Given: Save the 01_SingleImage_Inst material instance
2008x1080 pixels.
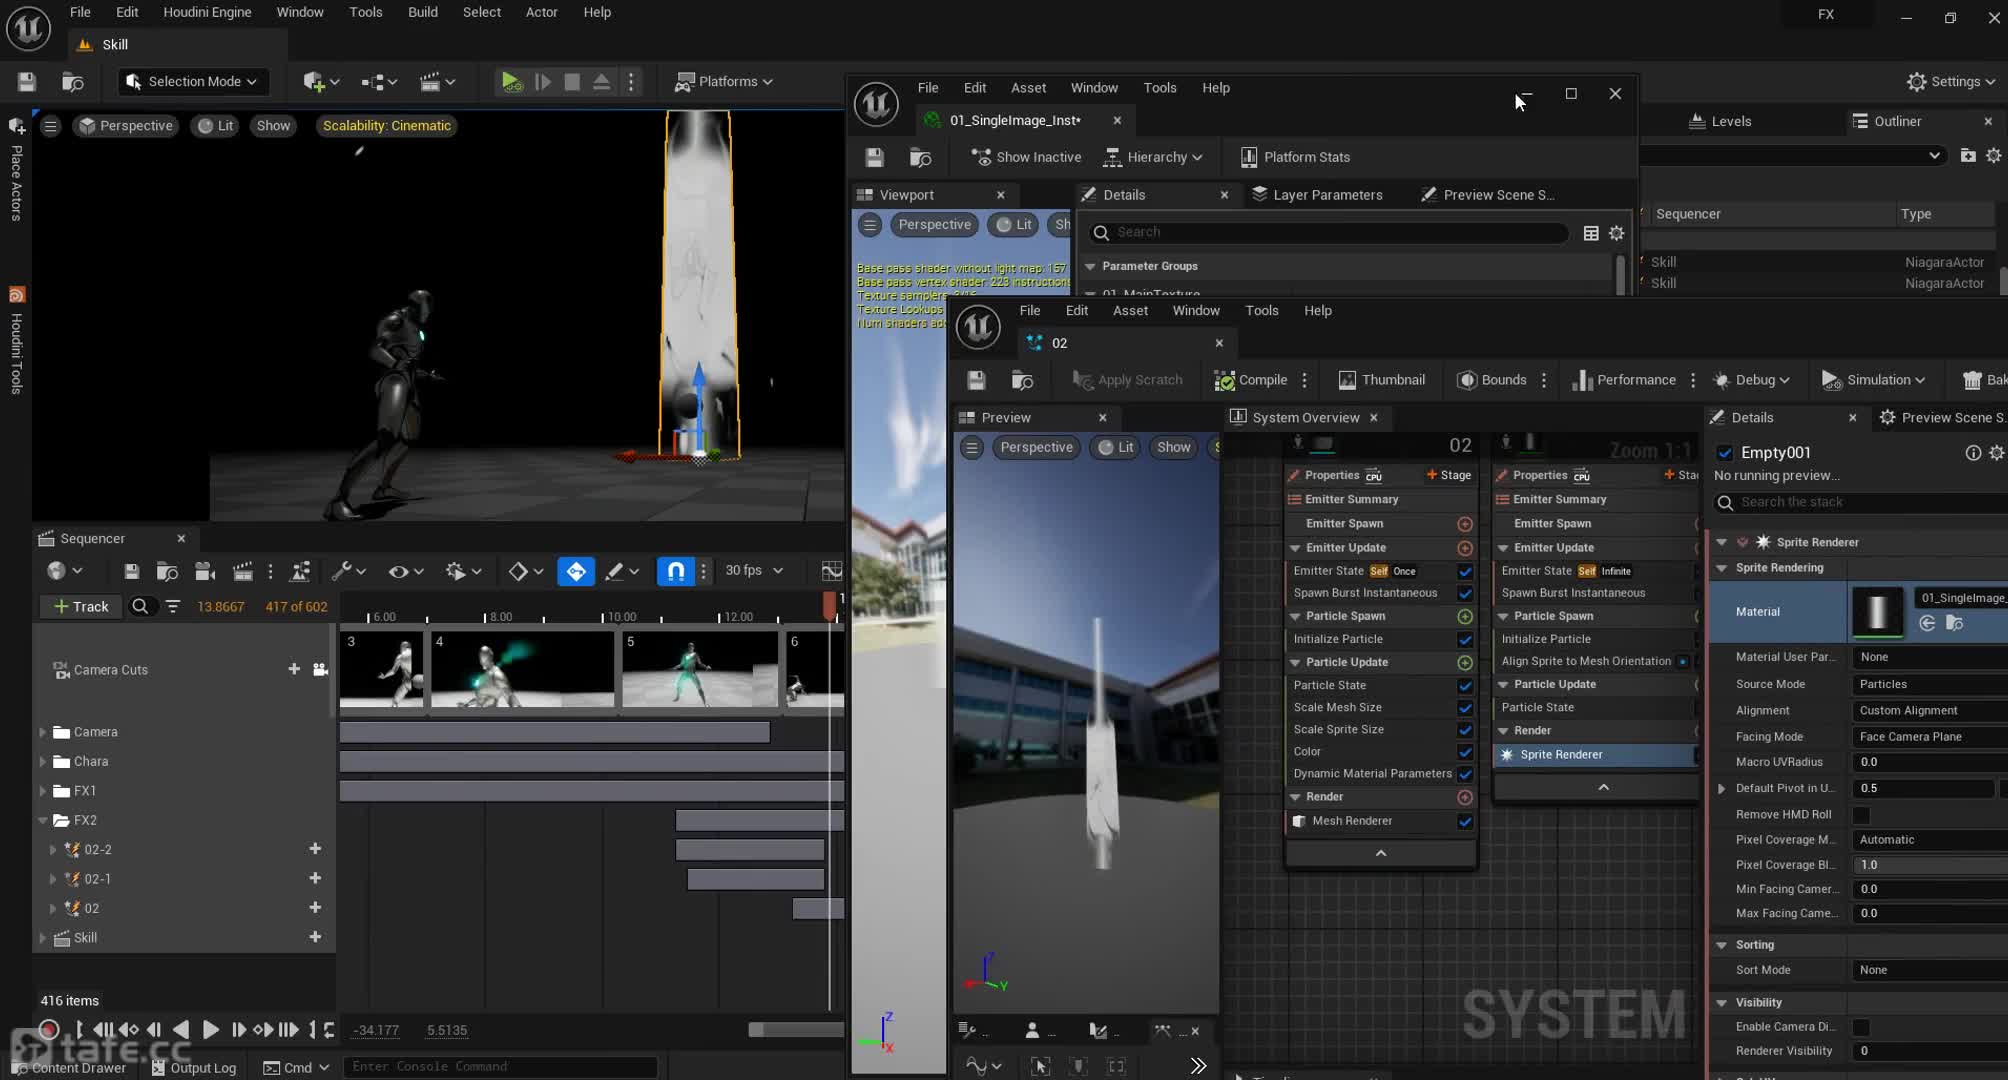Looking at the screenshot, I should coord(874,157).
